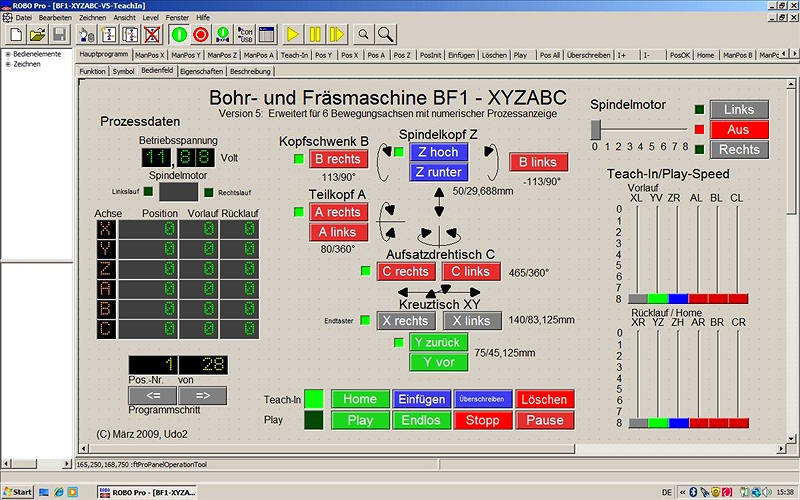Click the blue Z hoch button

pos(439,152)
